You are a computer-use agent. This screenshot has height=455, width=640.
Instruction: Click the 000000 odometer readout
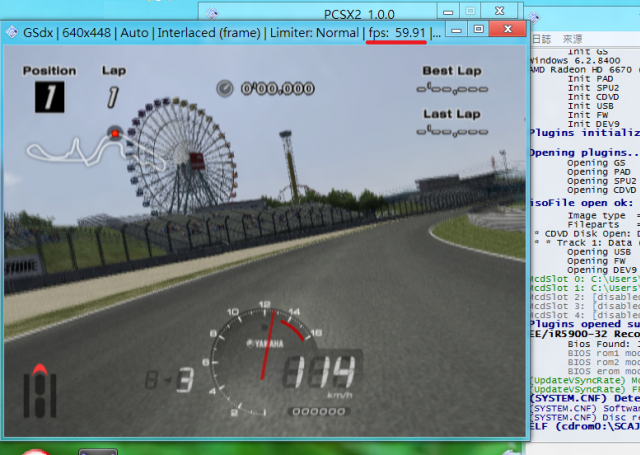319,411
